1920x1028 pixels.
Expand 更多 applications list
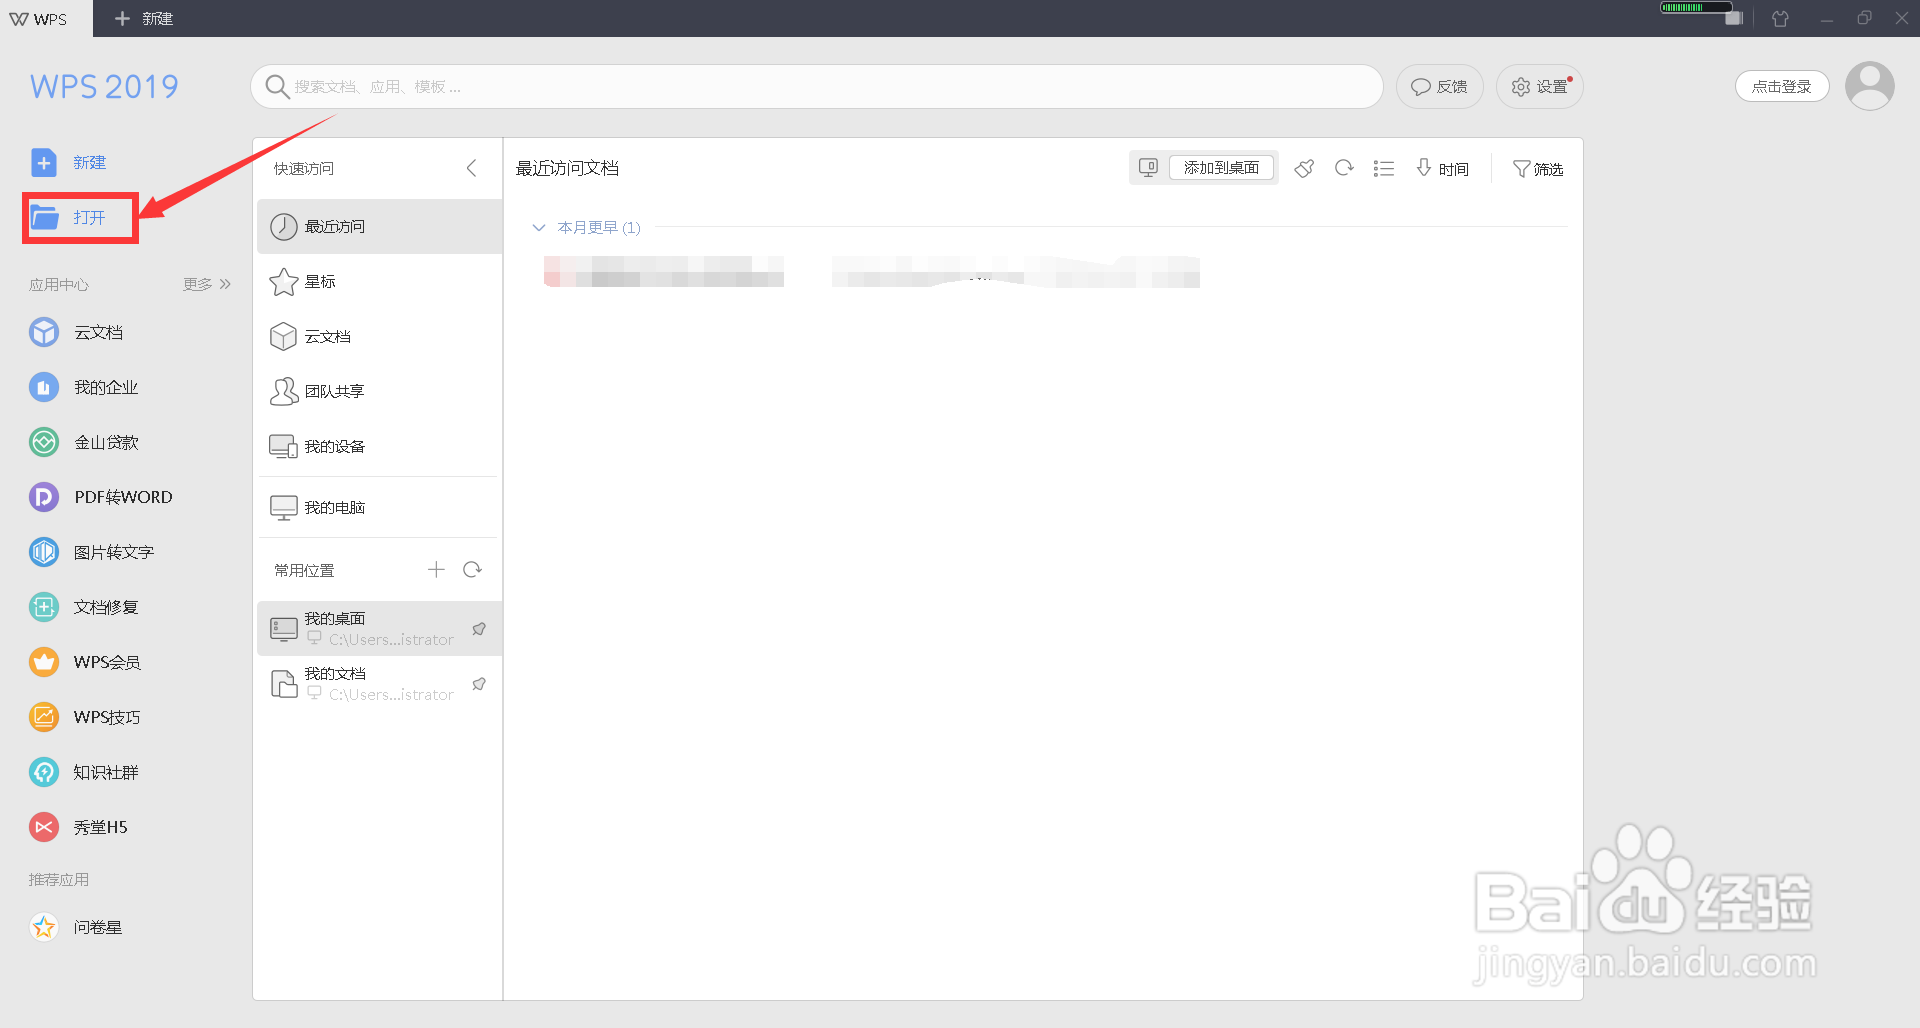(207, 284)
